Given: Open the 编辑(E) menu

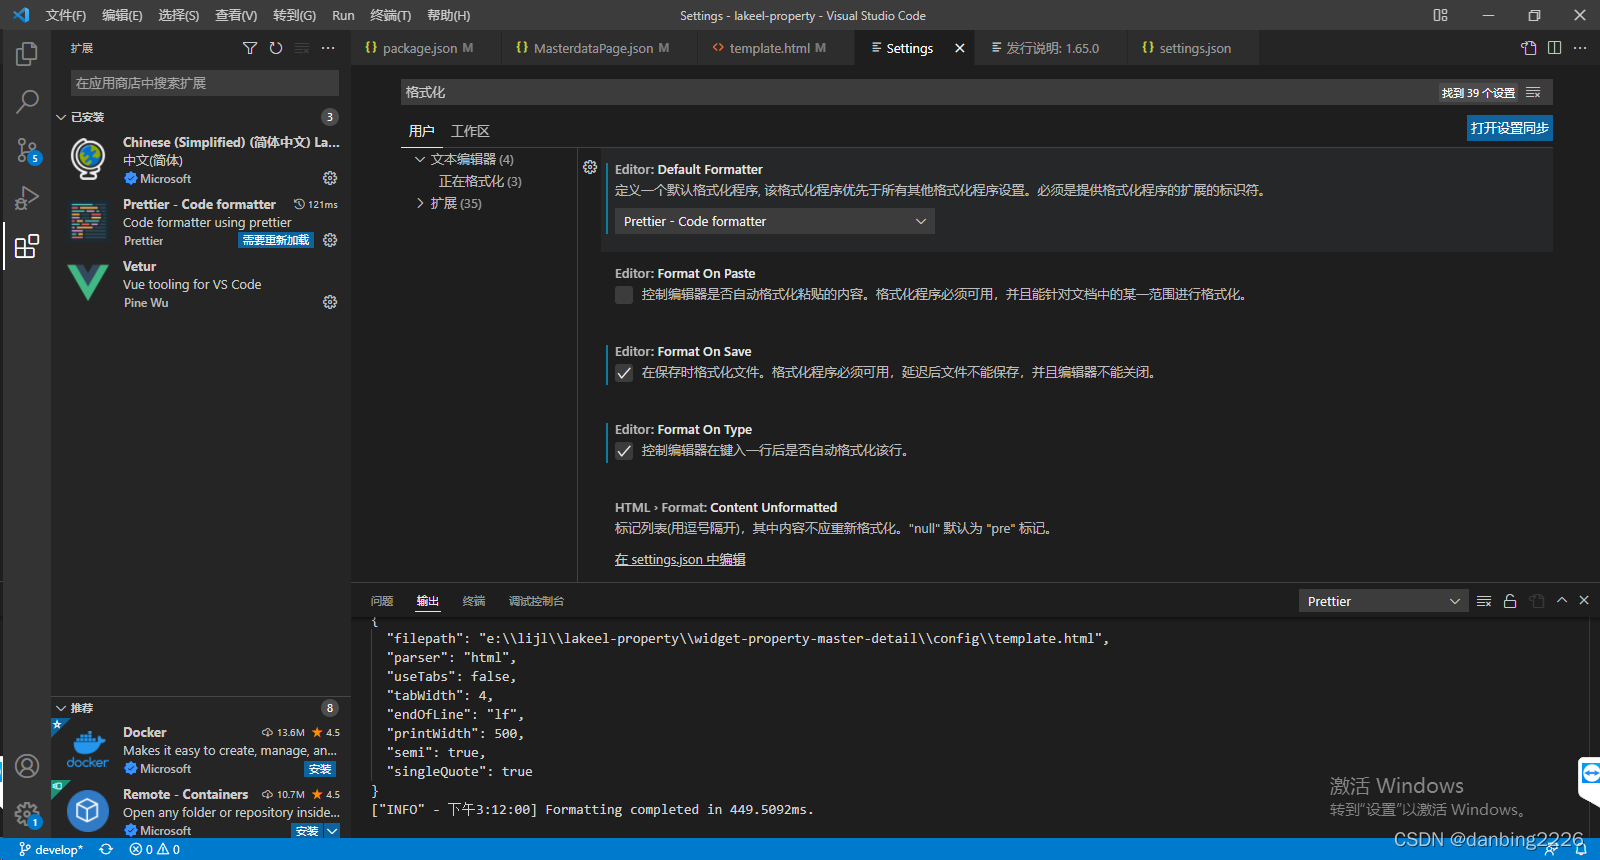Looking at the screenshot, I should pos(122,15).
